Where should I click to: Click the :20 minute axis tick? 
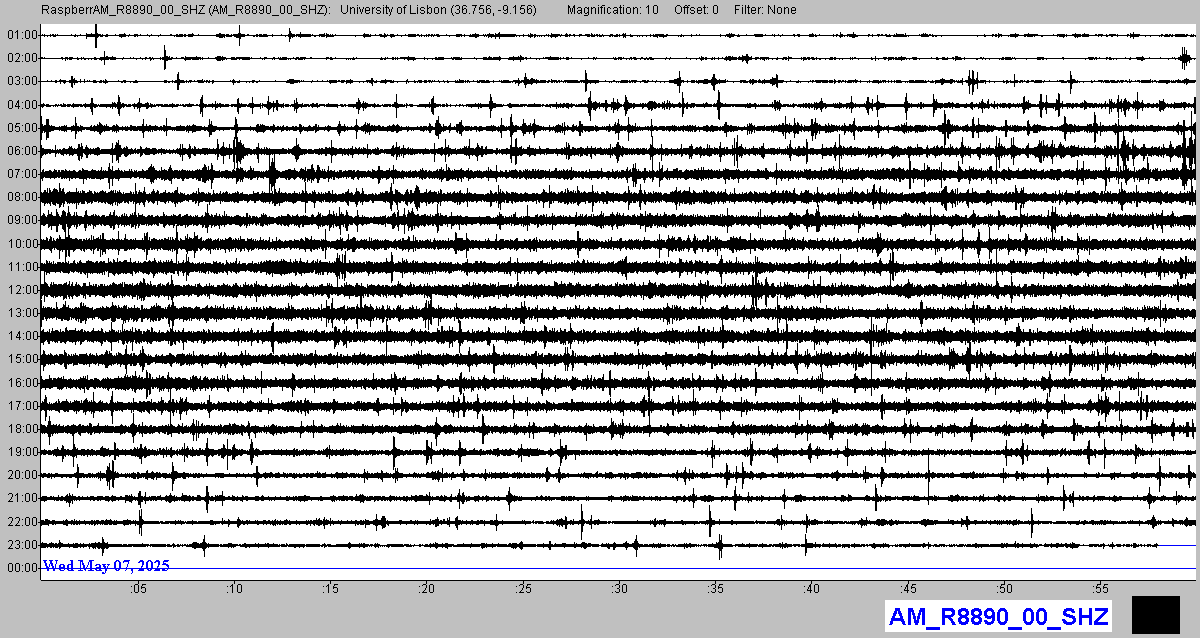[x=427, y=589]
